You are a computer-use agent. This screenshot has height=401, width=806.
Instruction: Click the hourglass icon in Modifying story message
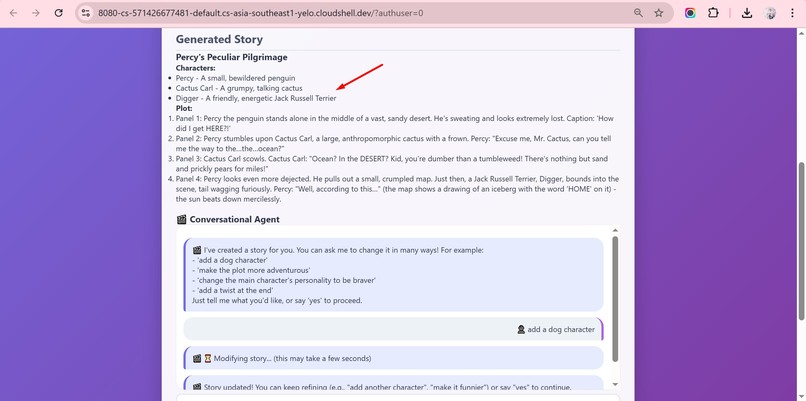click(208, 358)
